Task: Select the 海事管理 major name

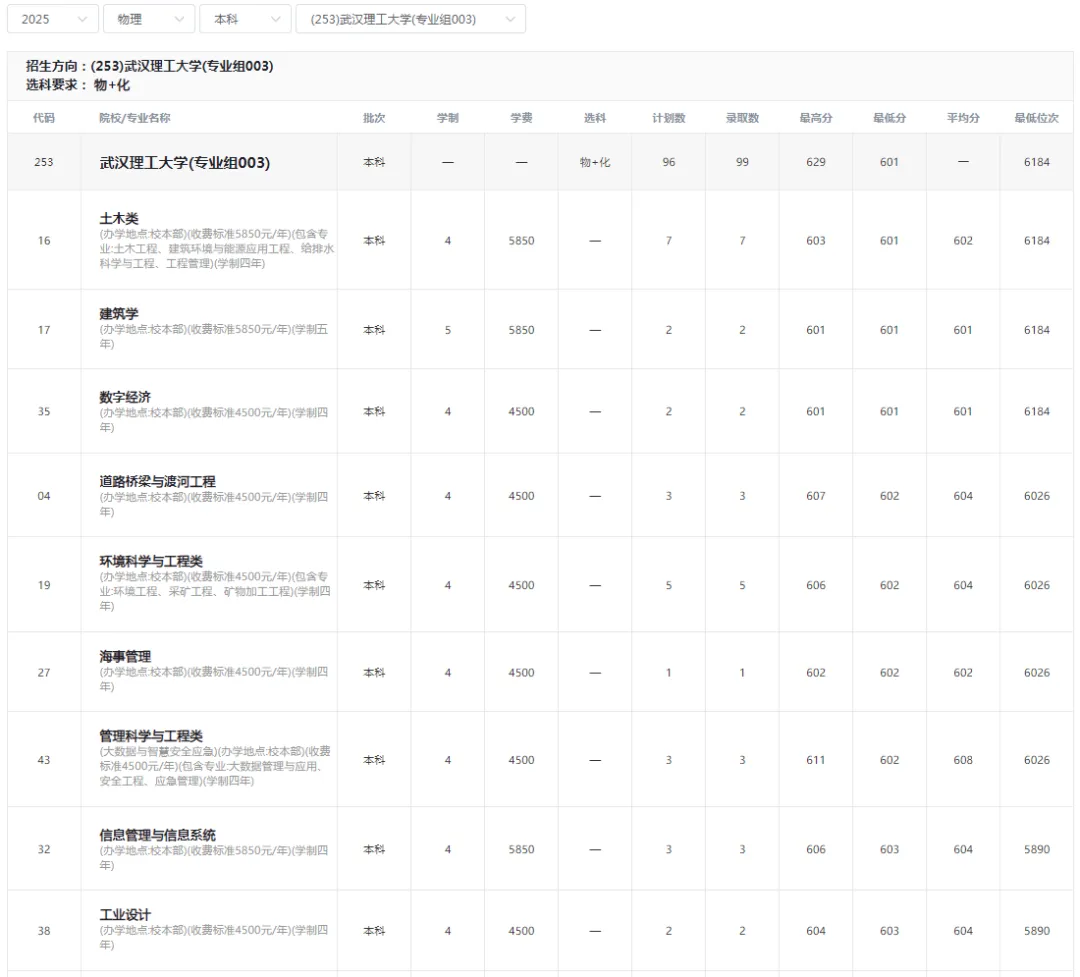Action: coord(125,656)
